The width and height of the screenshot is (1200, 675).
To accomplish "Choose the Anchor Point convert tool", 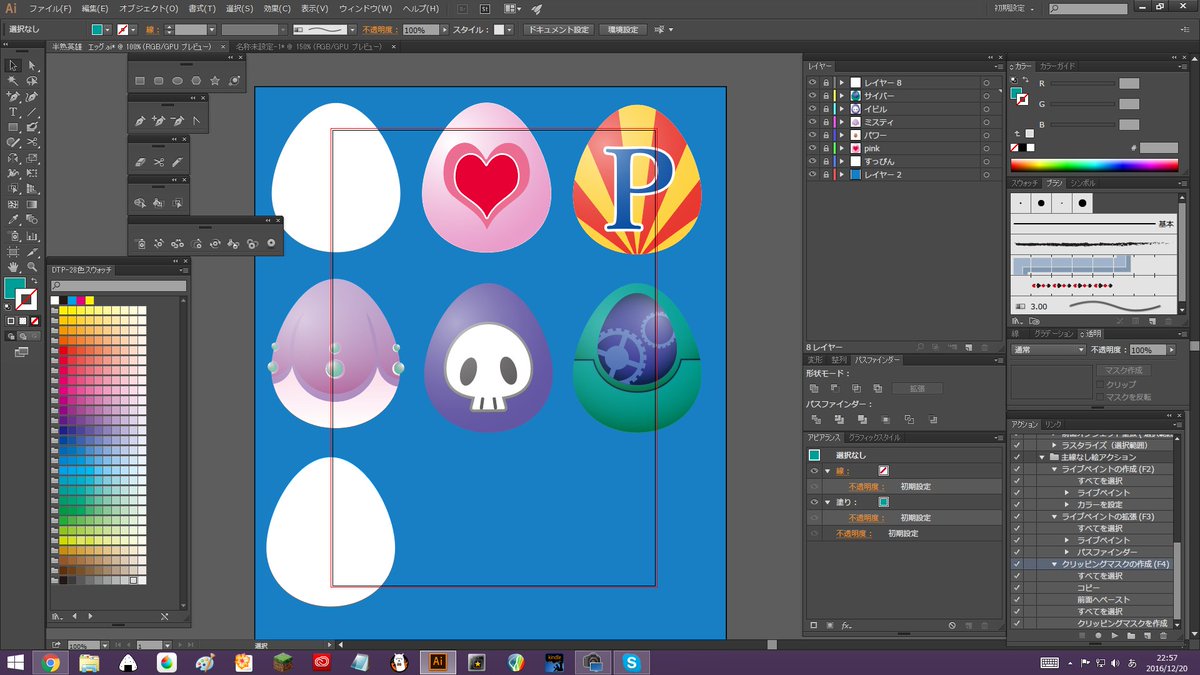I will point(196,121).
